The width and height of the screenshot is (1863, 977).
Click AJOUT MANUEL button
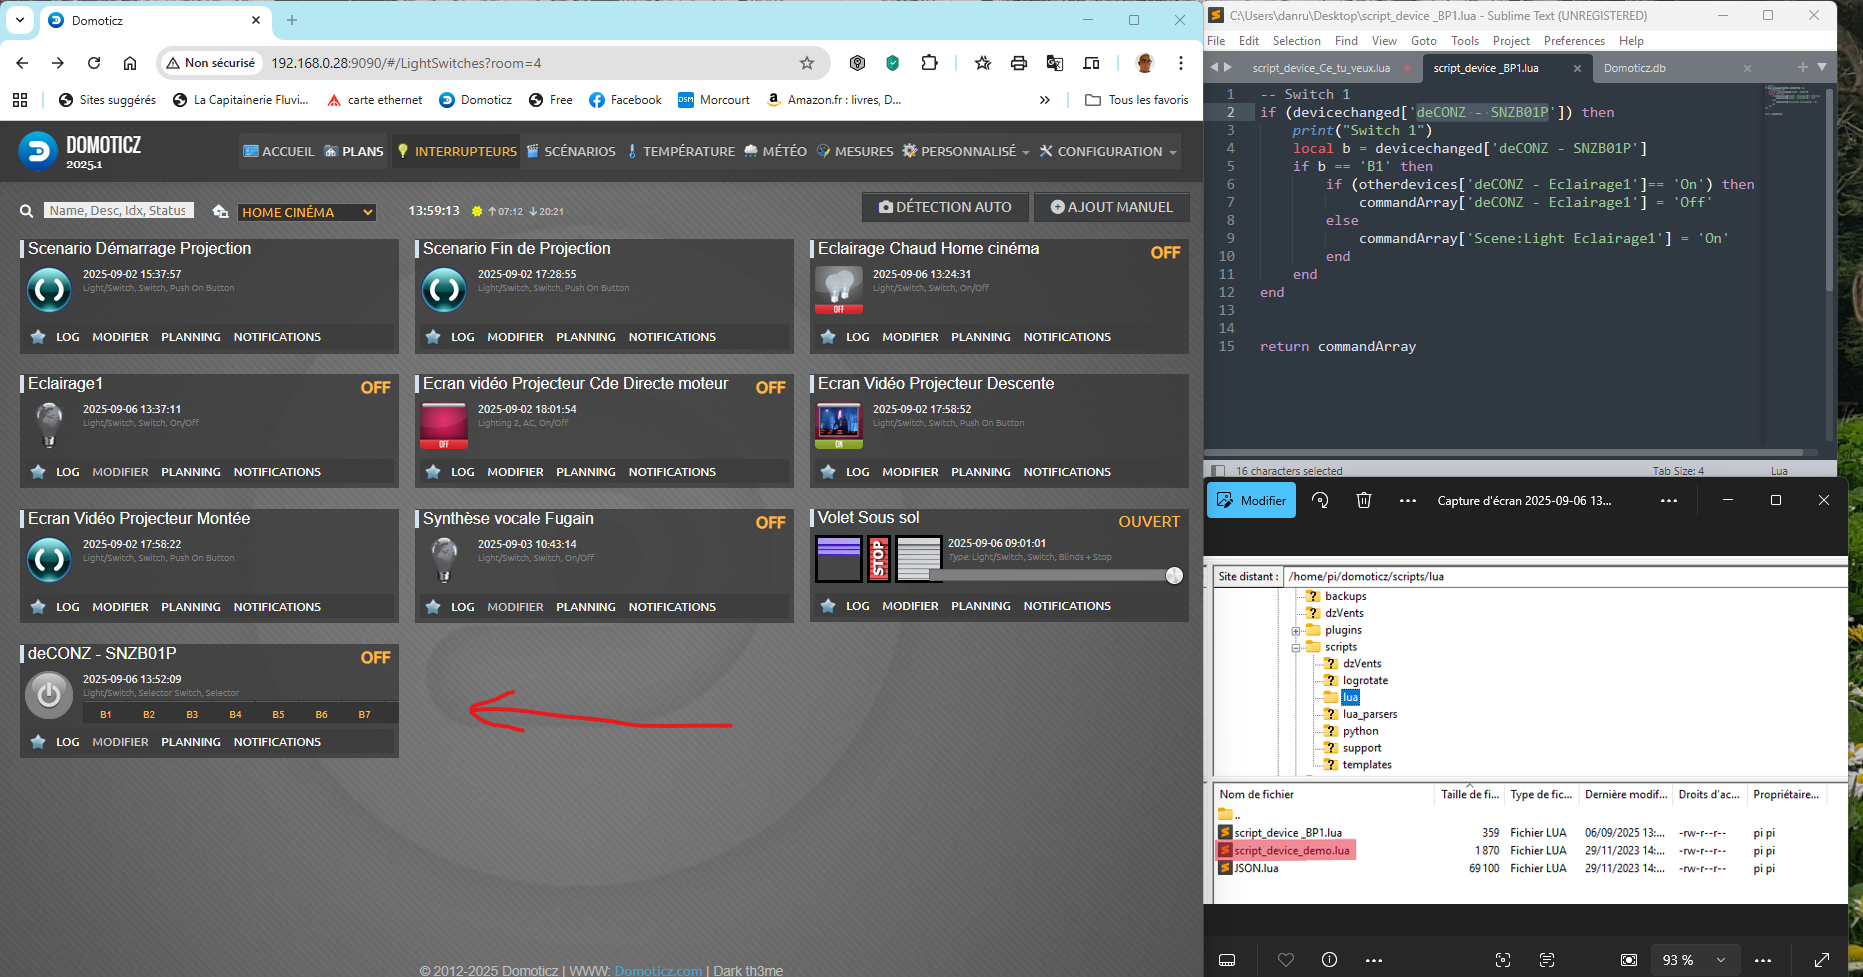(1111, 207)
